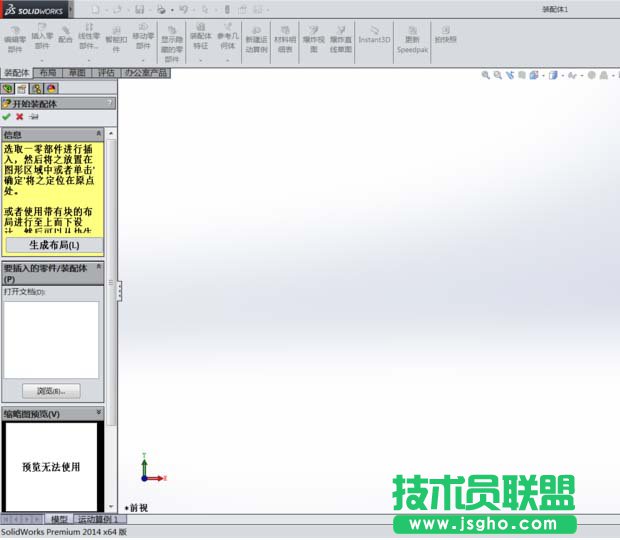Open the FeatureManager design tree tab

(8, 89)
